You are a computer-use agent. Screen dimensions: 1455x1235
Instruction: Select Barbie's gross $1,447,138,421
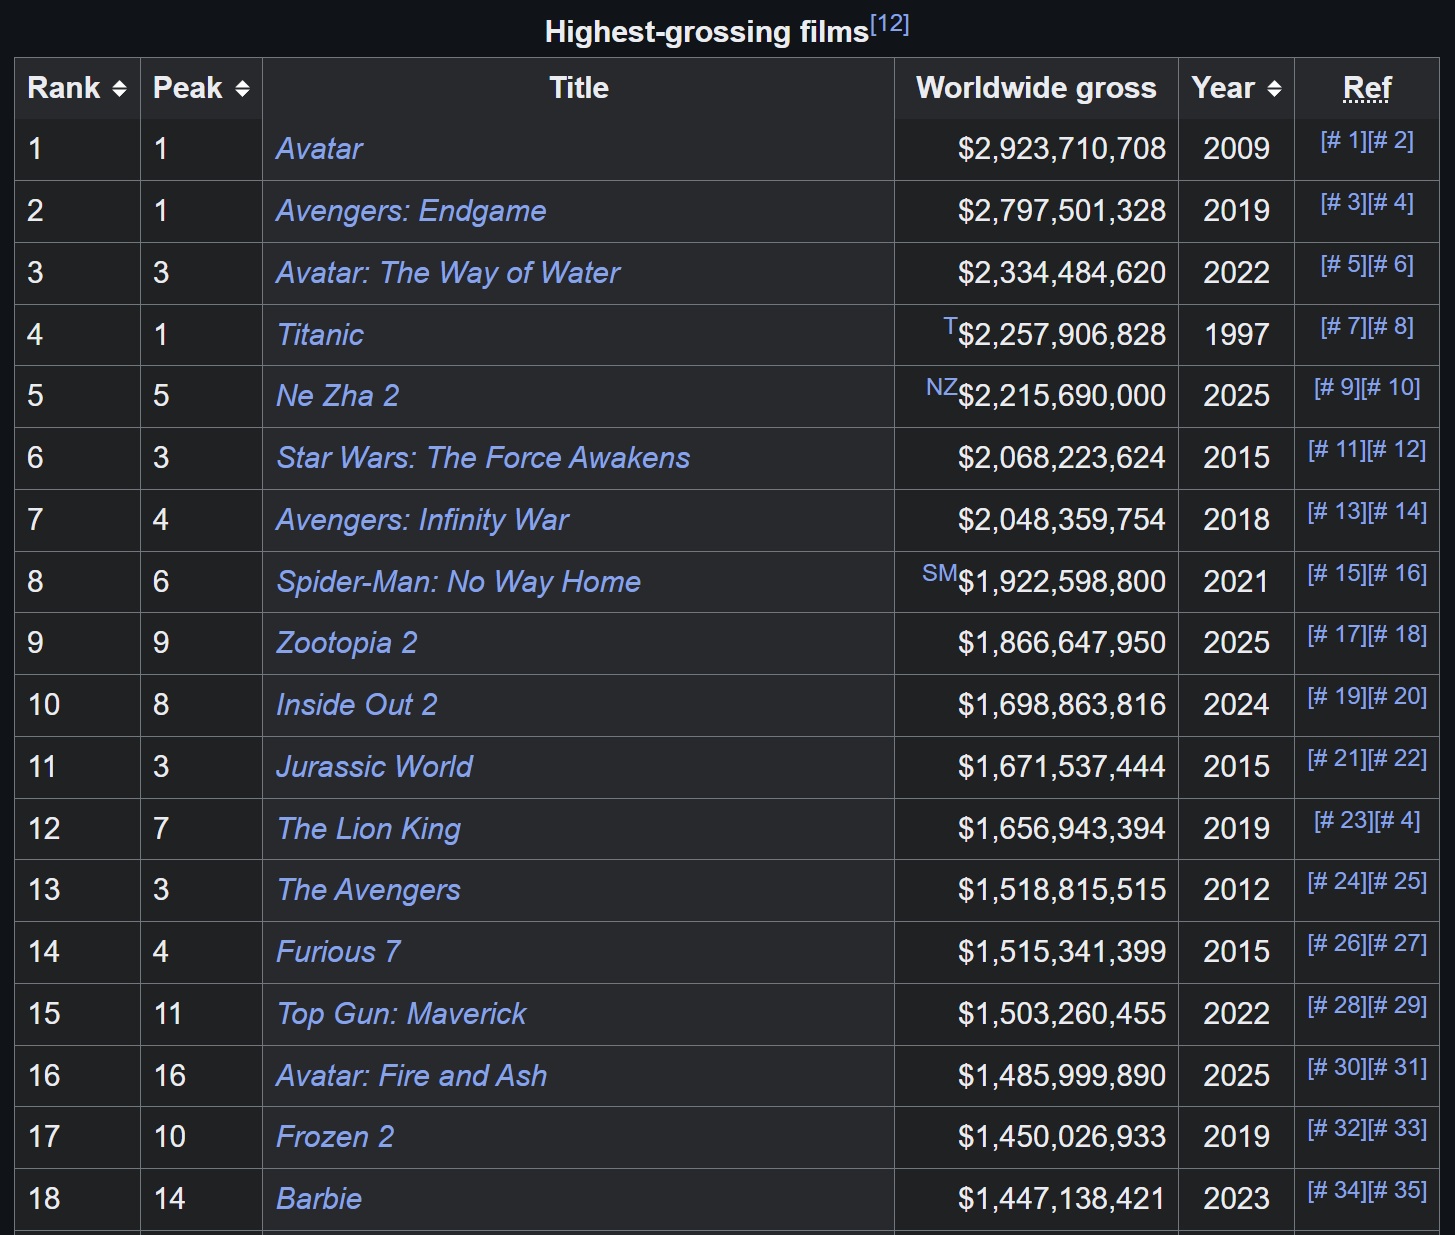click(1062, 1199)
